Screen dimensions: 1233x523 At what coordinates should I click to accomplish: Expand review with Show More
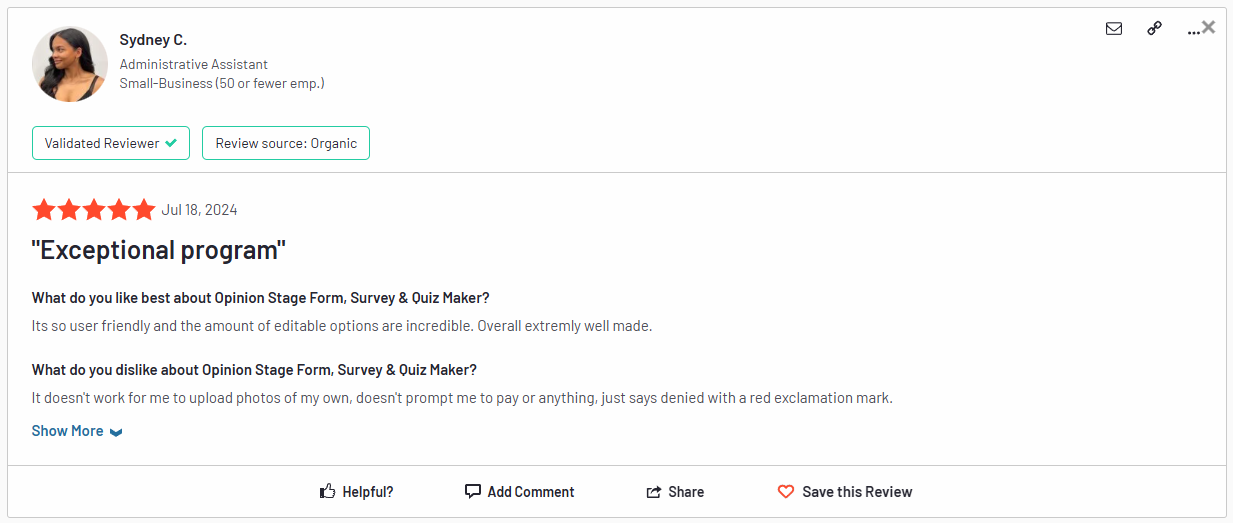point(67,431)
